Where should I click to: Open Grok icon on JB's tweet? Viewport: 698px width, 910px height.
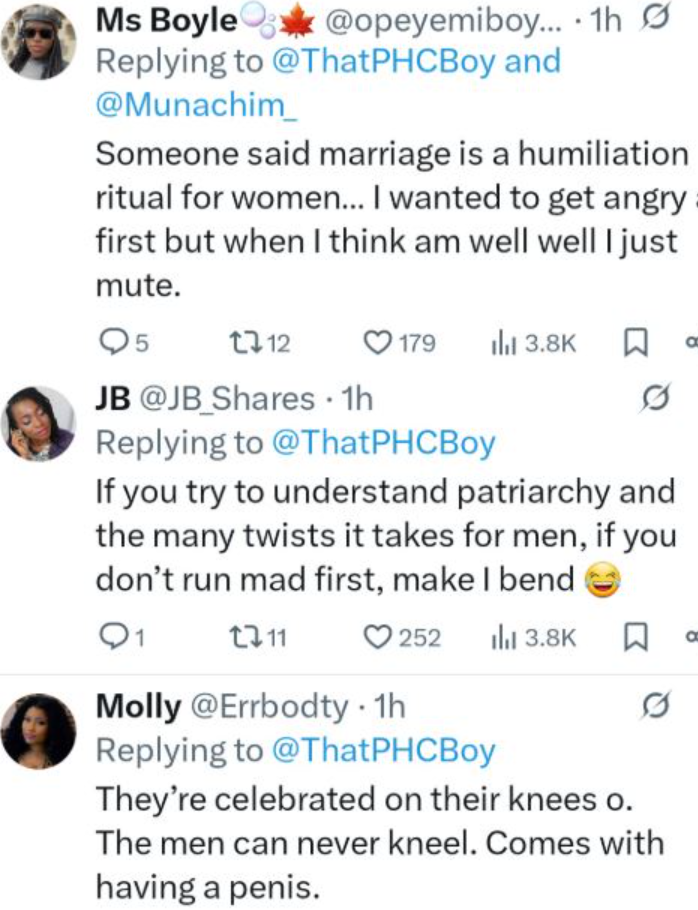point(652,400)
